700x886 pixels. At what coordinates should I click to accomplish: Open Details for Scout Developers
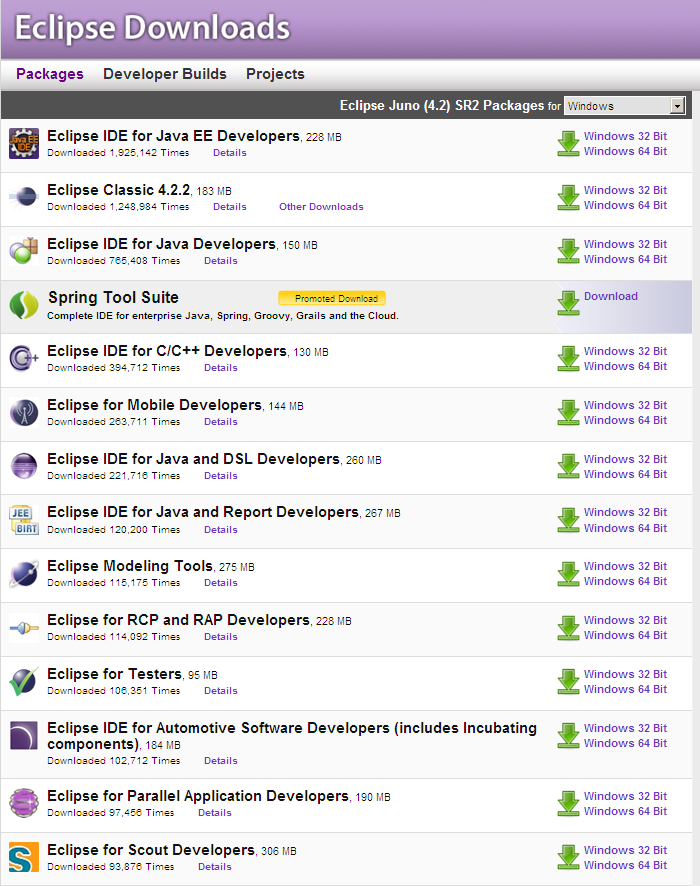coord(215,867)
